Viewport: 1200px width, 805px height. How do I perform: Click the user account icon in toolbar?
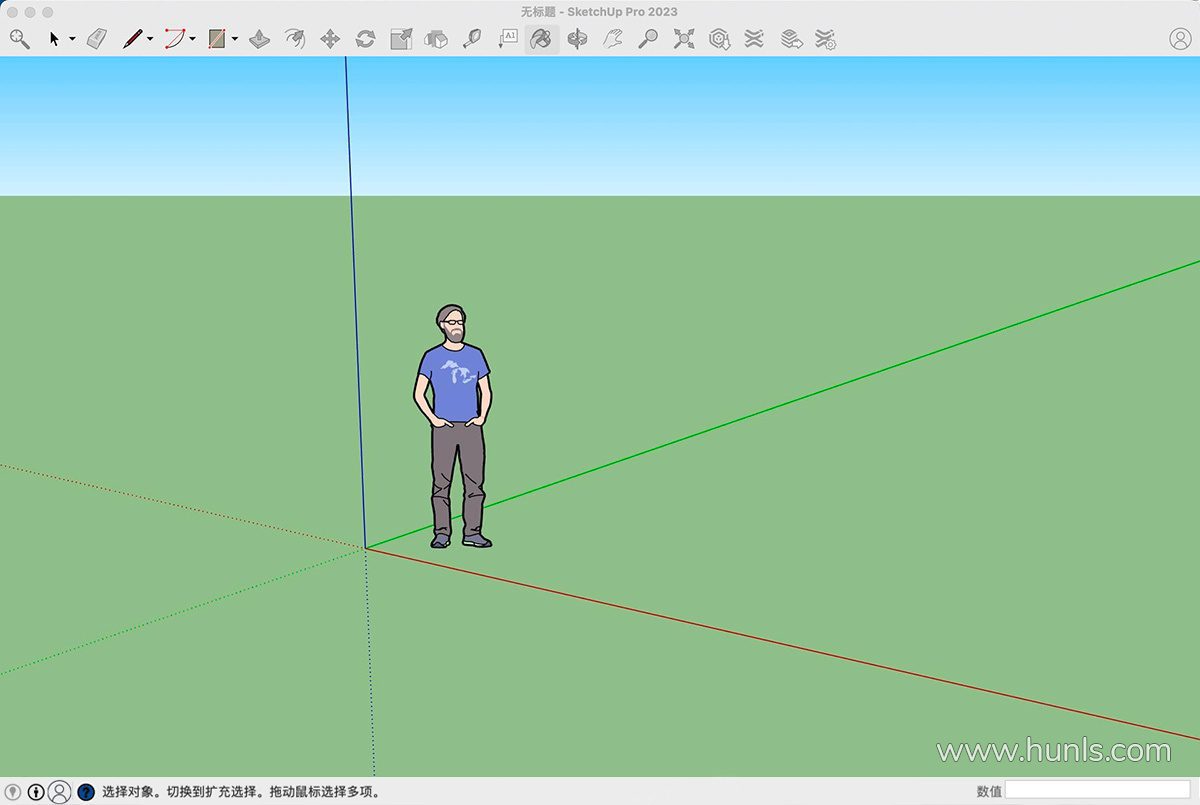(x=1180, y=39)
